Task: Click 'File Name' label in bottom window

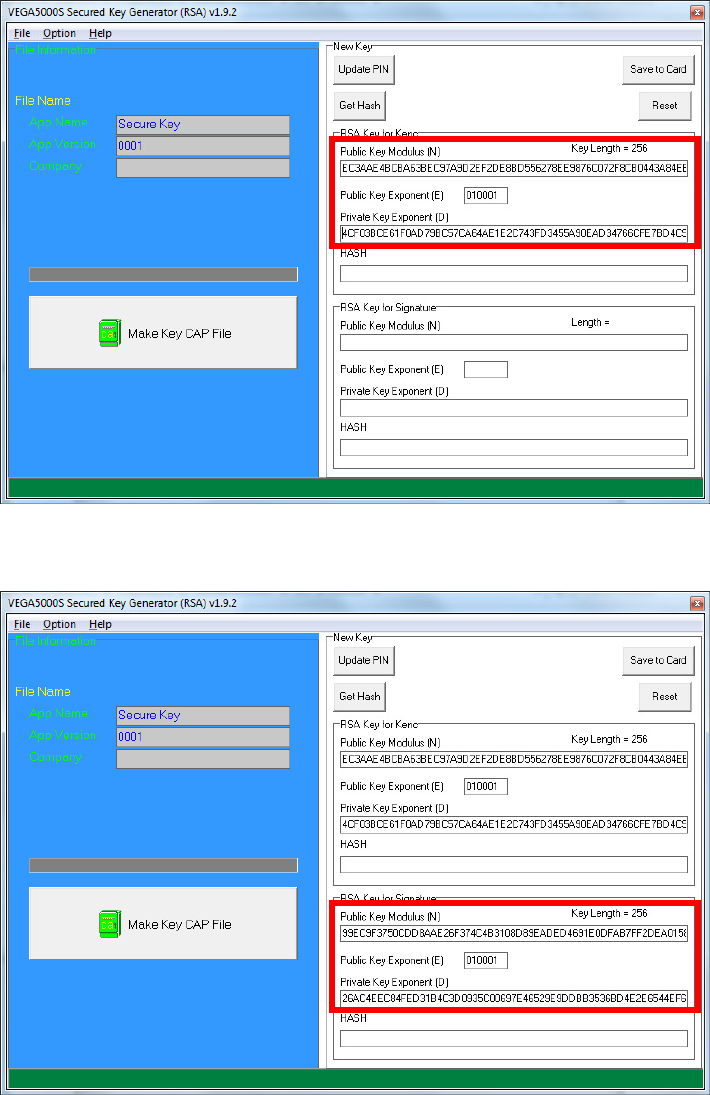Action: click(43, 691)
